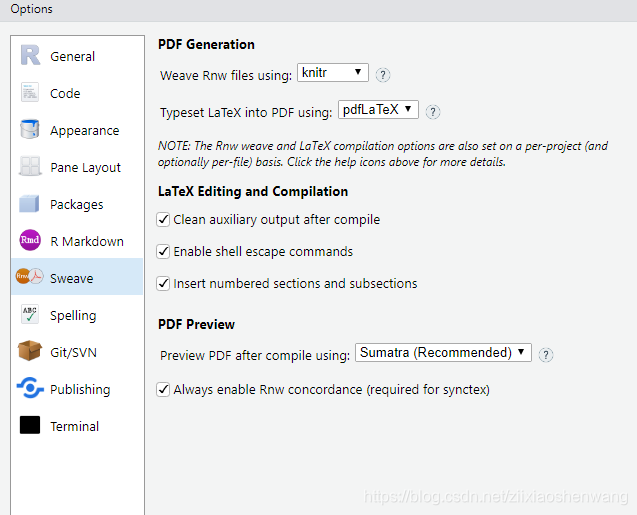
Task: Switch to the Terminal options section
Action: tap(74, 426)
